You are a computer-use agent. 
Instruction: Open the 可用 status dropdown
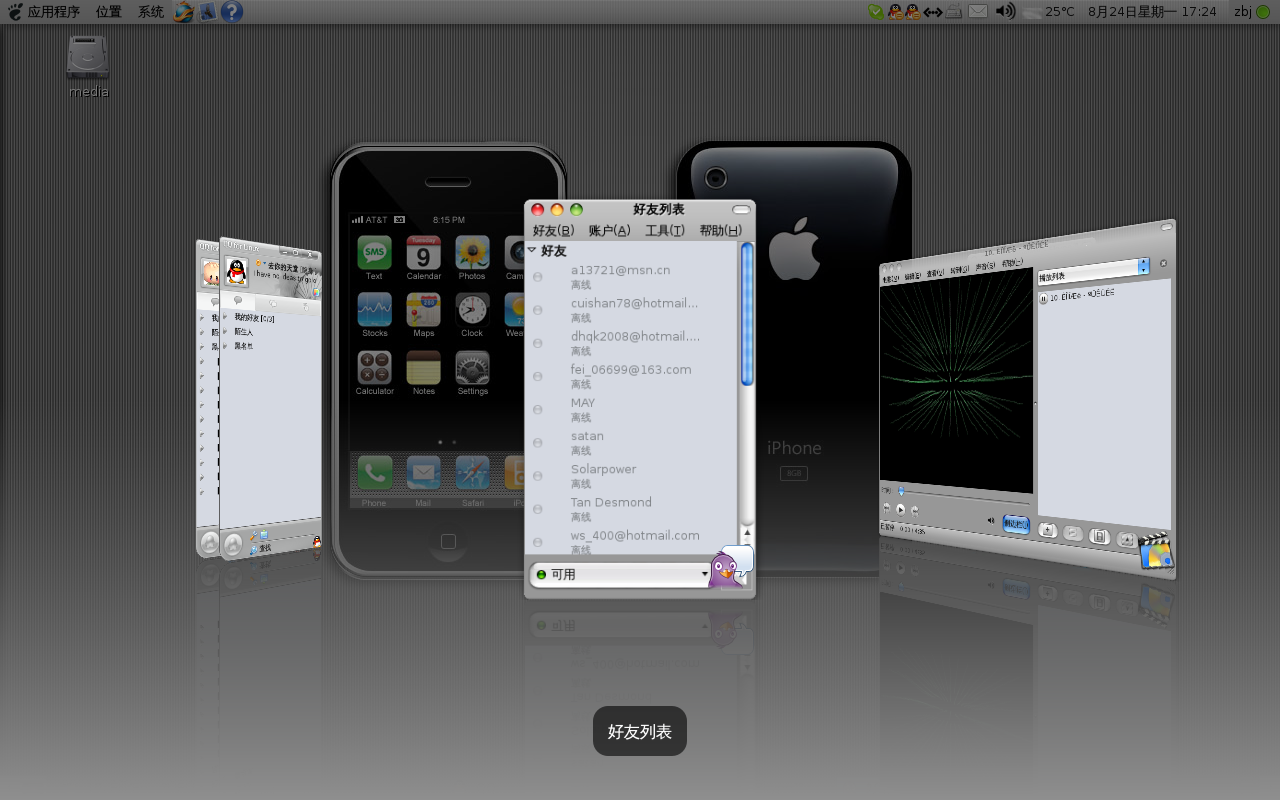click(620, 575)
